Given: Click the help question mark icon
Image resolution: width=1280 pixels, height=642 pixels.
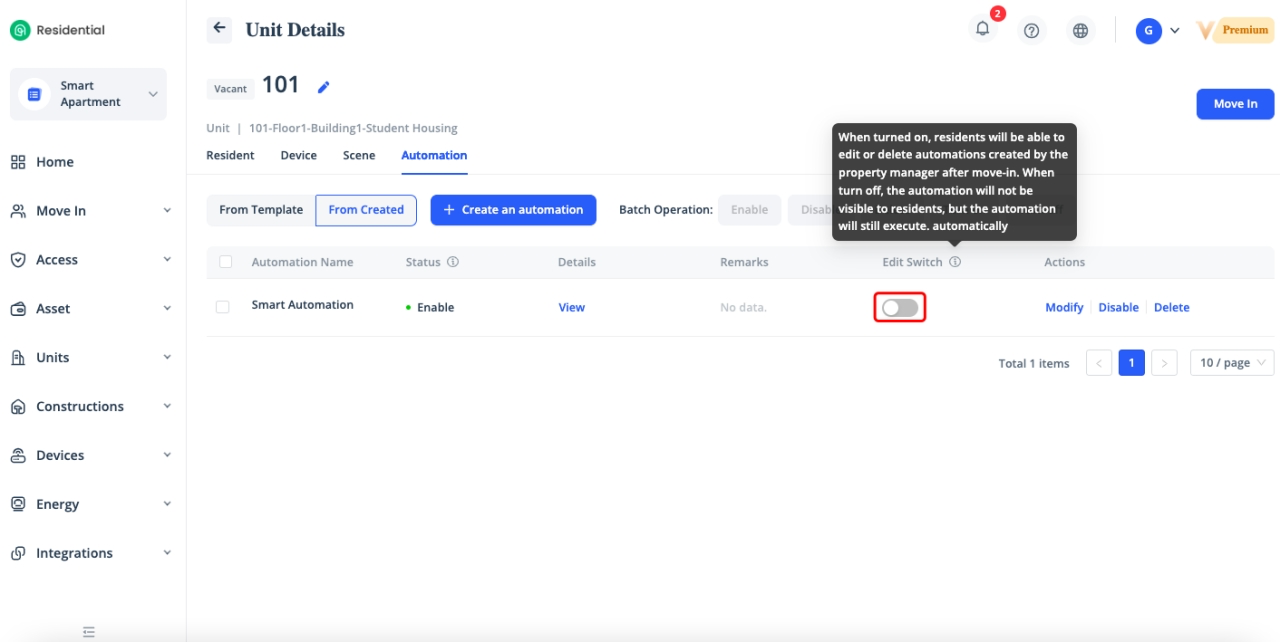Looking at the screenshot, I should pos(1031,31).
